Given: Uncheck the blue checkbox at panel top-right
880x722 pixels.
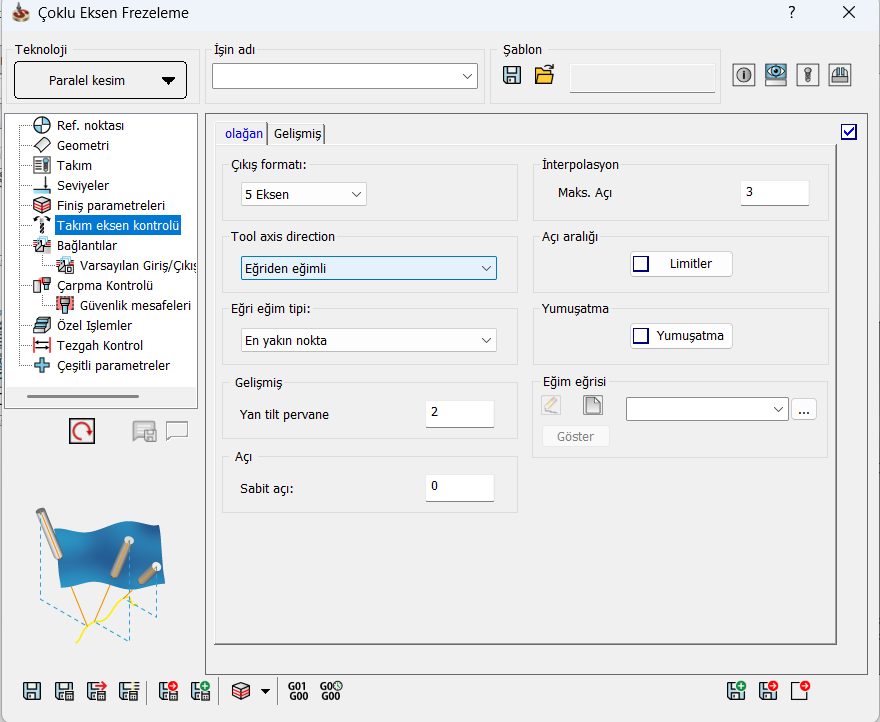Looking at the screenshot, I should click(x=849, y=131).
